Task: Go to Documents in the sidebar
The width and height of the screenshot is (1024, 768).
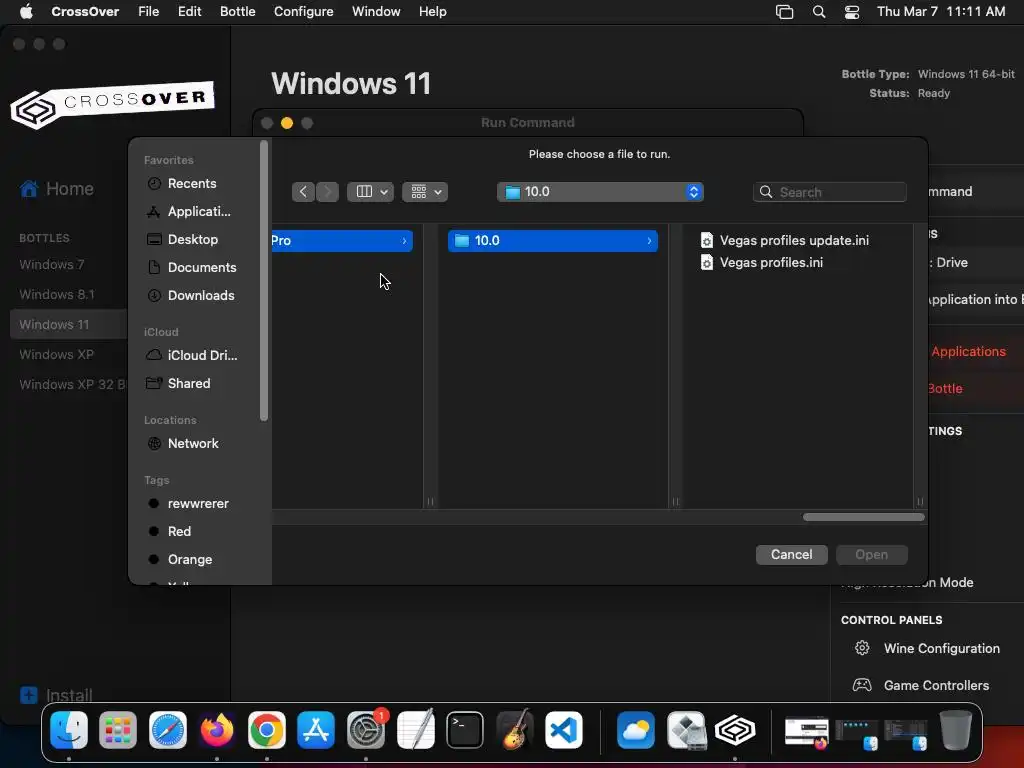Action: (x=202, y=268)
